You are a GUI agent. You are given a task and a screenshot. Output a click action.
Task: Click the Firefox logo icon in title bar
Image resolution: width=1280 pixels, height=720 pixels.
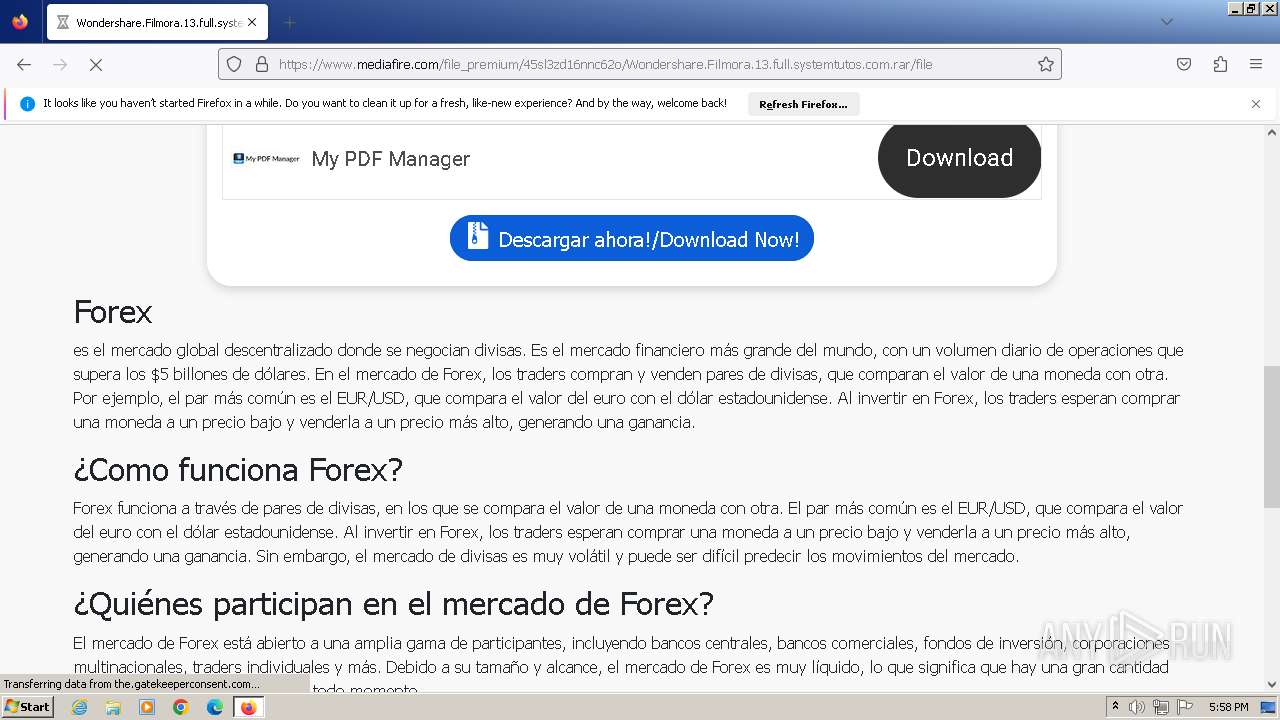click(20, 21)
